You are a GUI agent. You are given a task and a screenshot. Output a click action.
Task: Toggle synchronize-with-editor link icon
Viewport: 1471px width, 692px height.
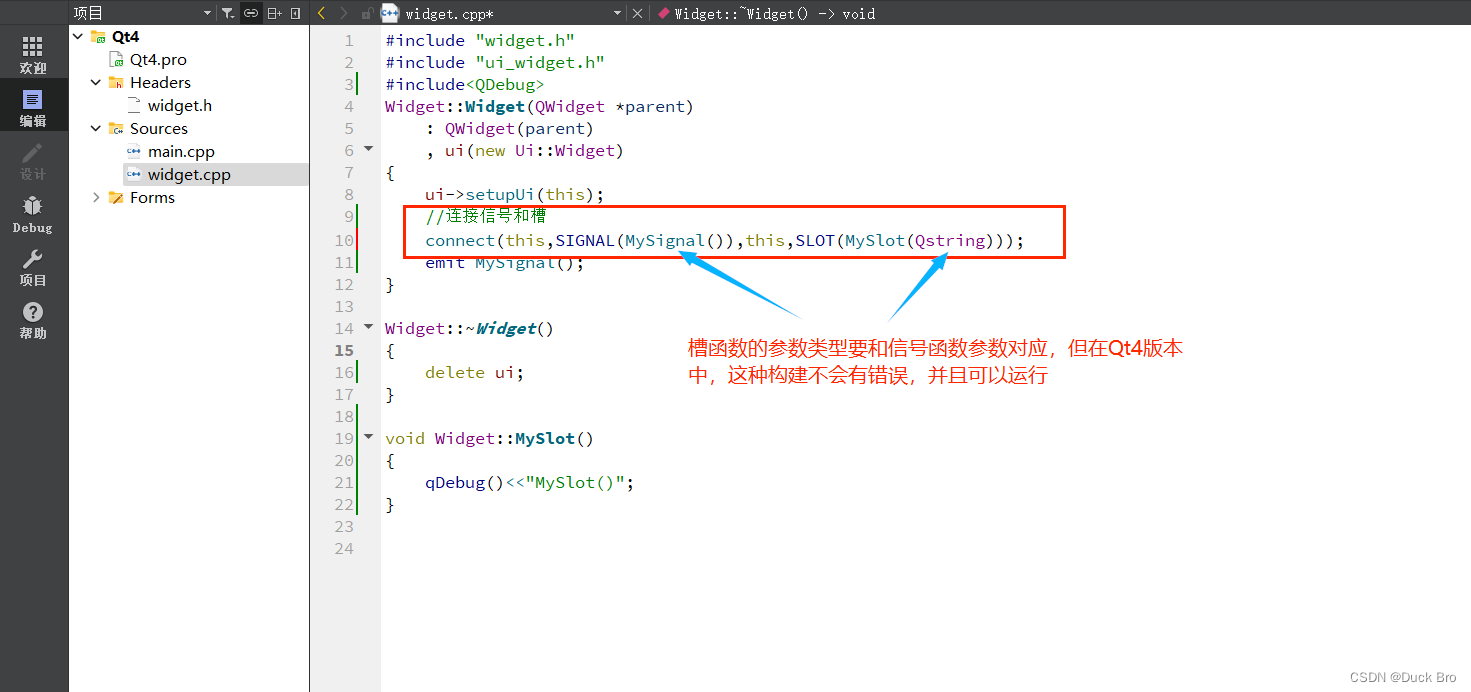251,12
